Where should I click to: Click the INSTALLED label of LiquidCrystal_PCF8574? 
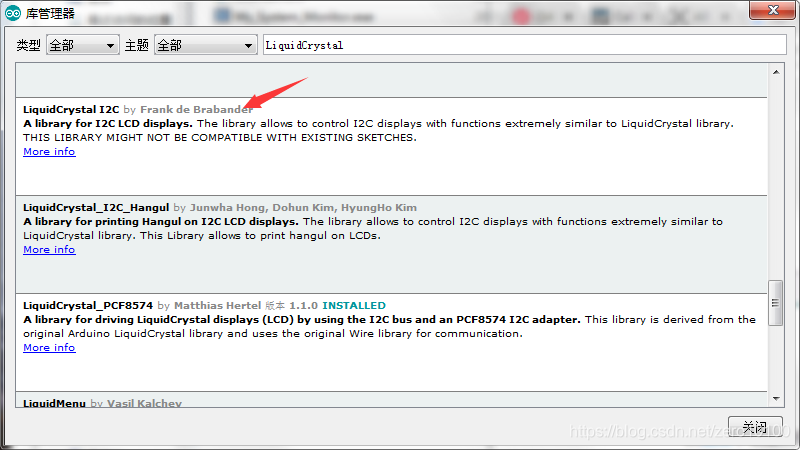coord(354,306)
